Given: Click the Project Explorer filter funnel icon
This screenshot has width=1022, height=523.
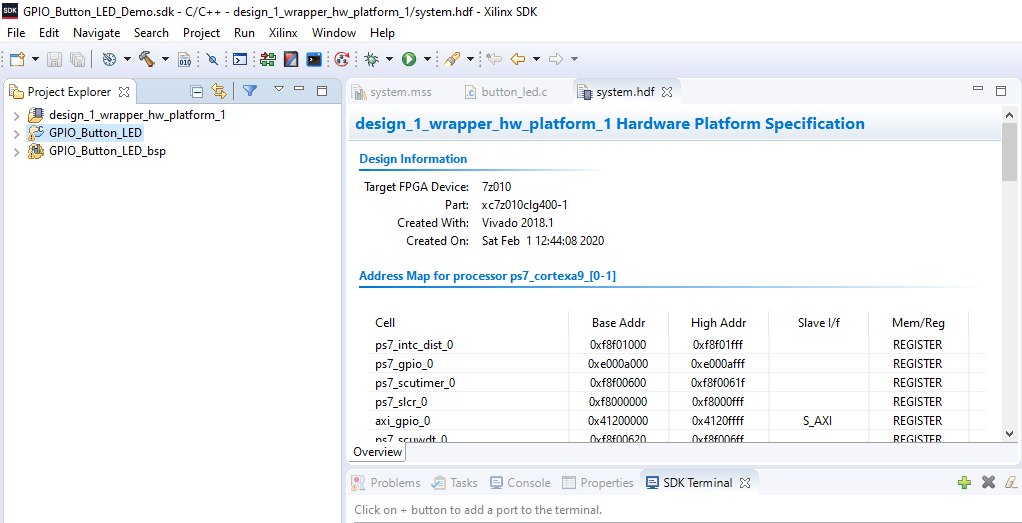Looking at the screenshot, I should tap(248, 91).
